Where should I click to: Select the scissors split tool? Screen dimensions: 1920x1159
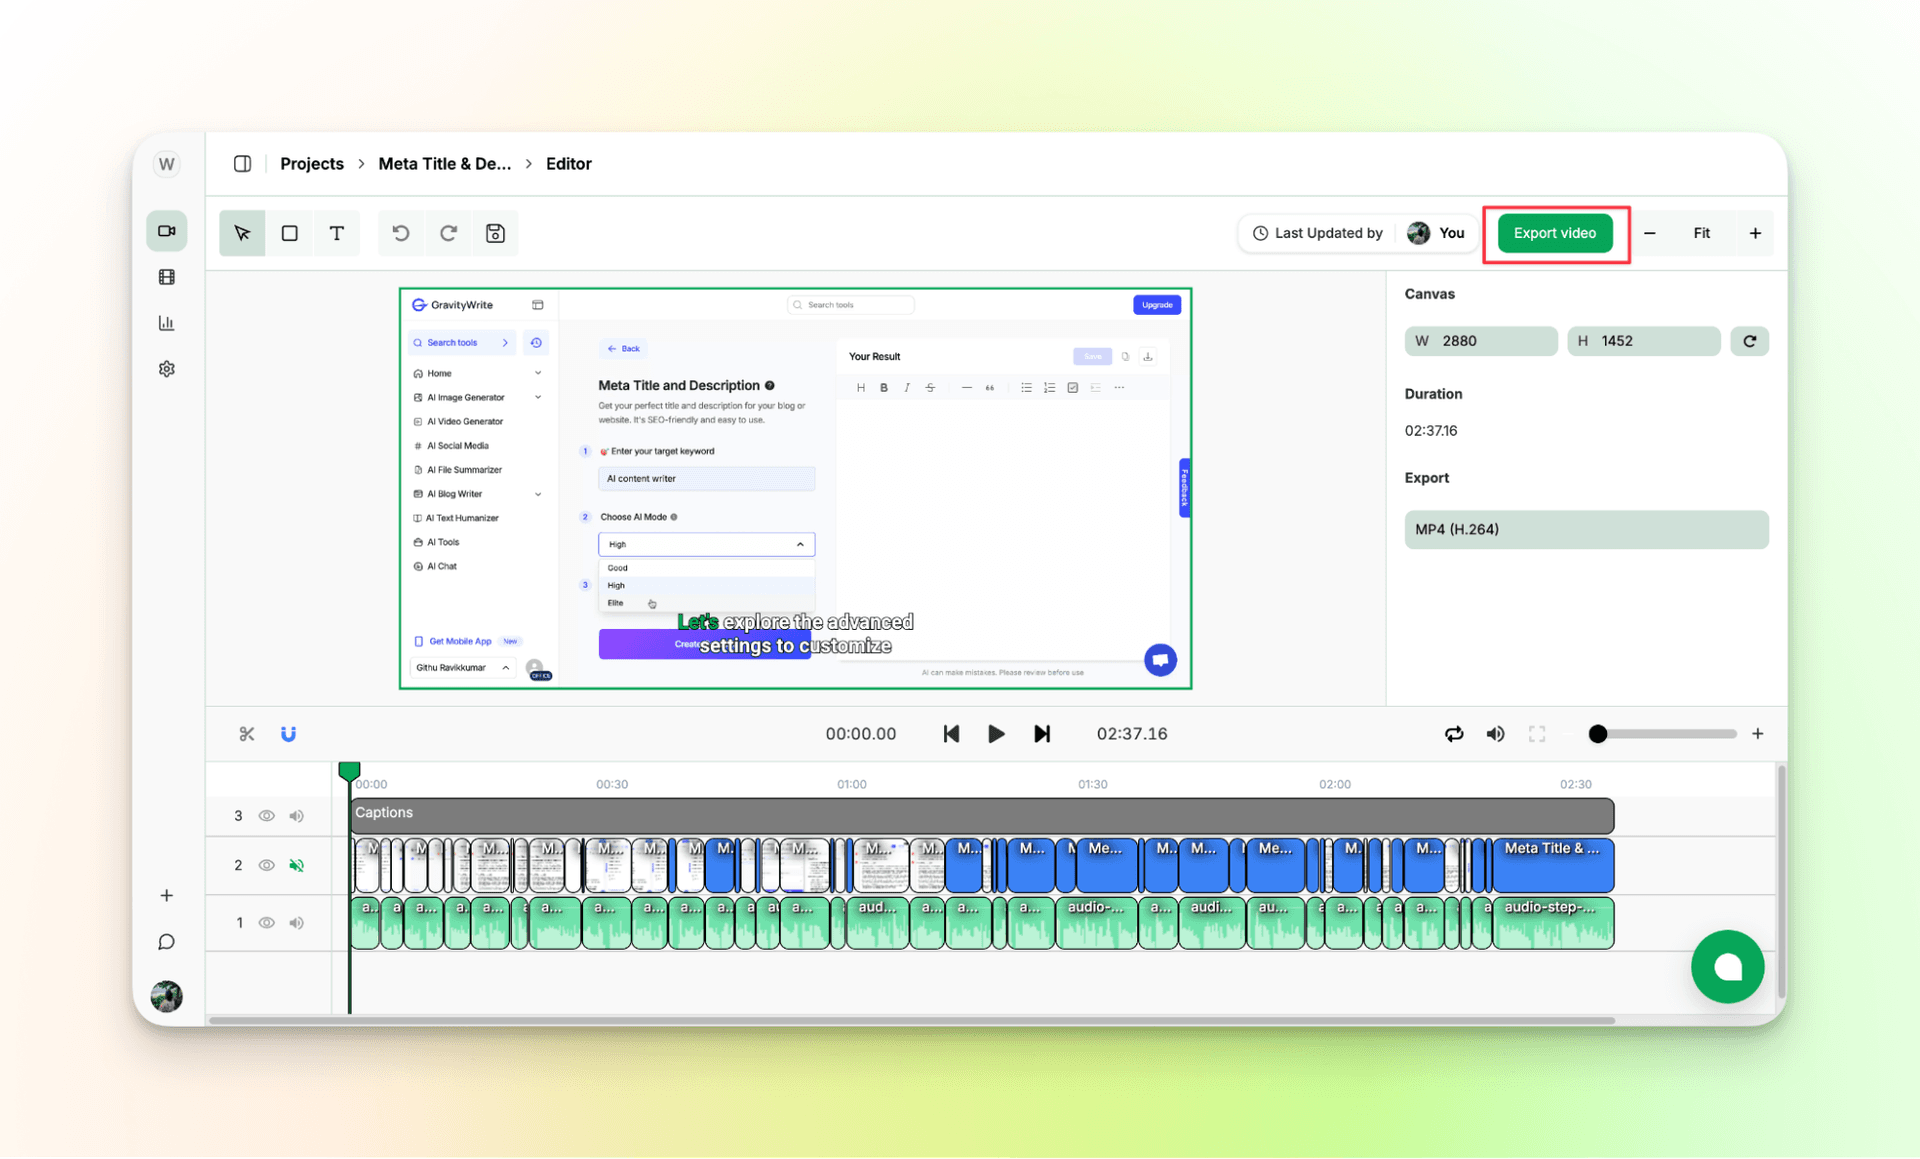click(x=246, y=733)
